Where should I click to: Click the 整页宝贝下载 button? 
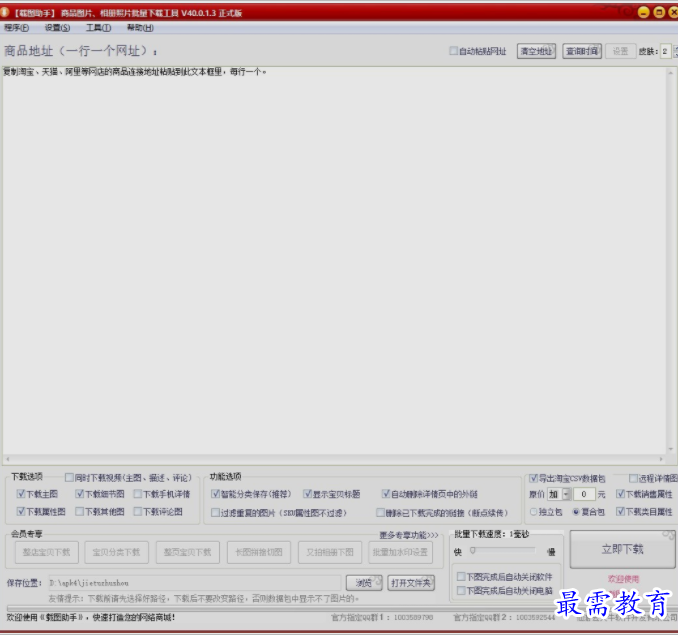(x=188, y=552)
